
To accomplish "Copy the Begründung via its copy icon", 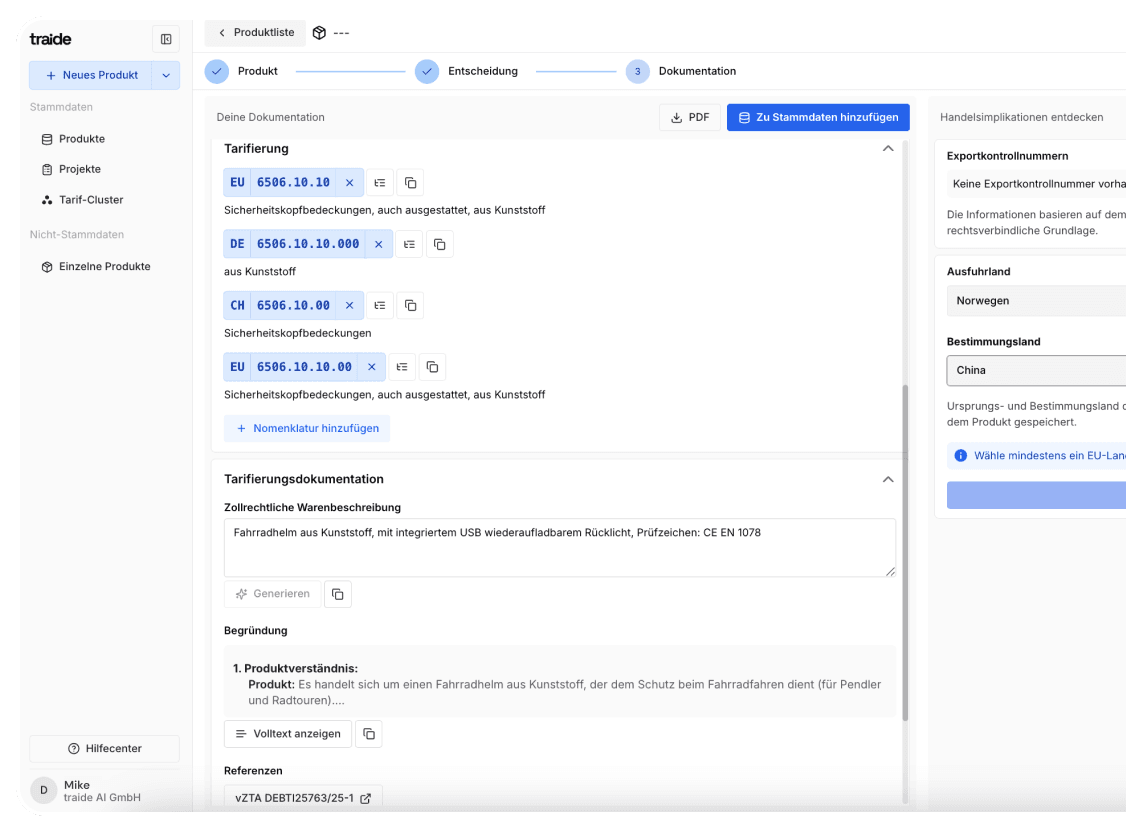I will coord(368,733).
